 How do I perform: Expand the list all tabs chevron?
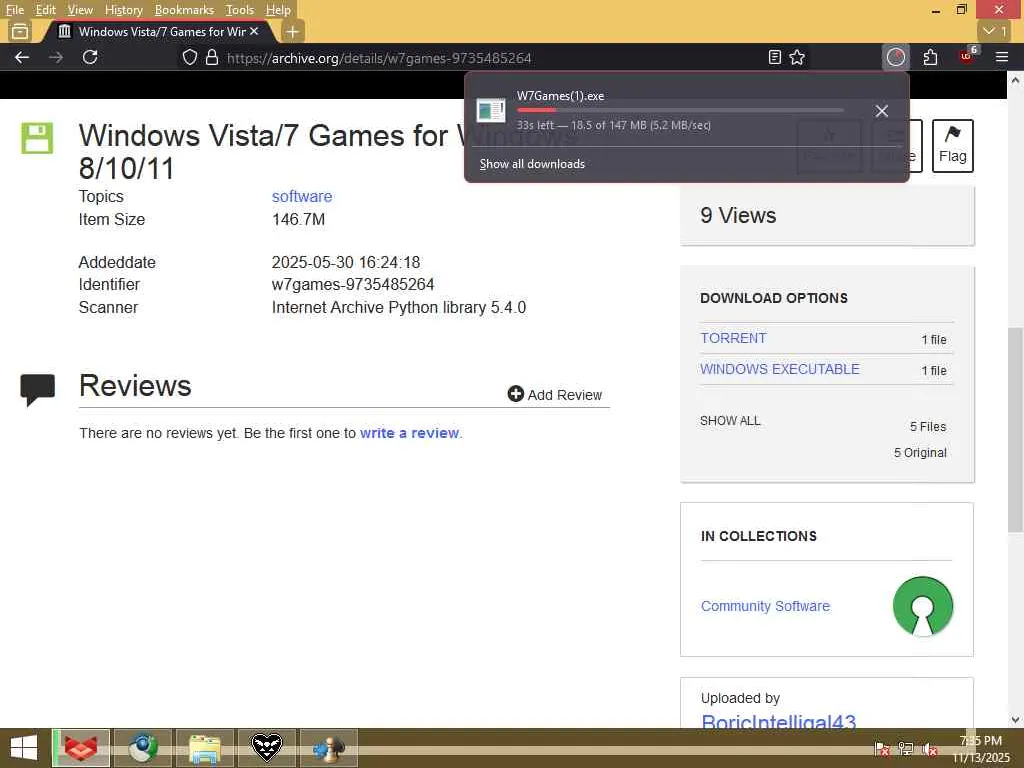point(995,31)
